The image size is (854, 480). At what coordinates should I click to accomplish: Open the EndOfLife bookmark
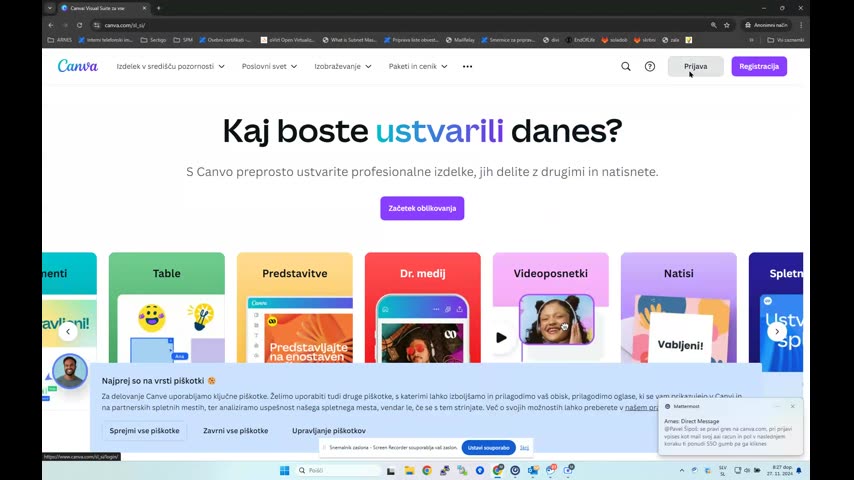[580, 40]
